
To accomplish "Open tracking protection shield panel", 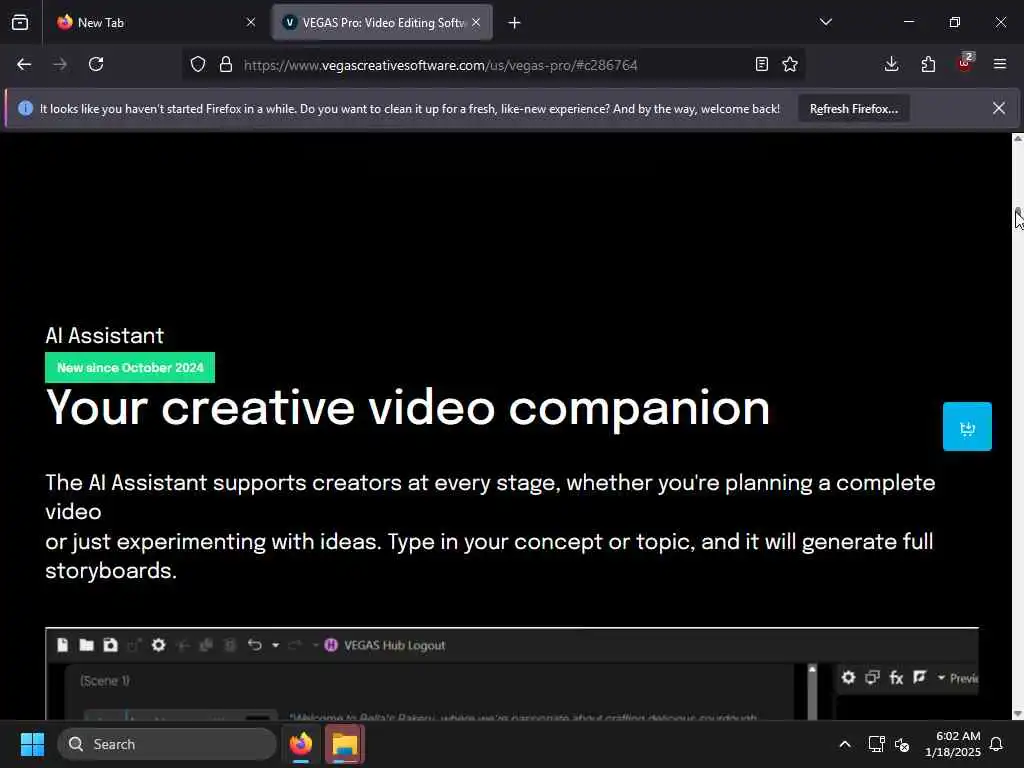I will pos(198,64).
